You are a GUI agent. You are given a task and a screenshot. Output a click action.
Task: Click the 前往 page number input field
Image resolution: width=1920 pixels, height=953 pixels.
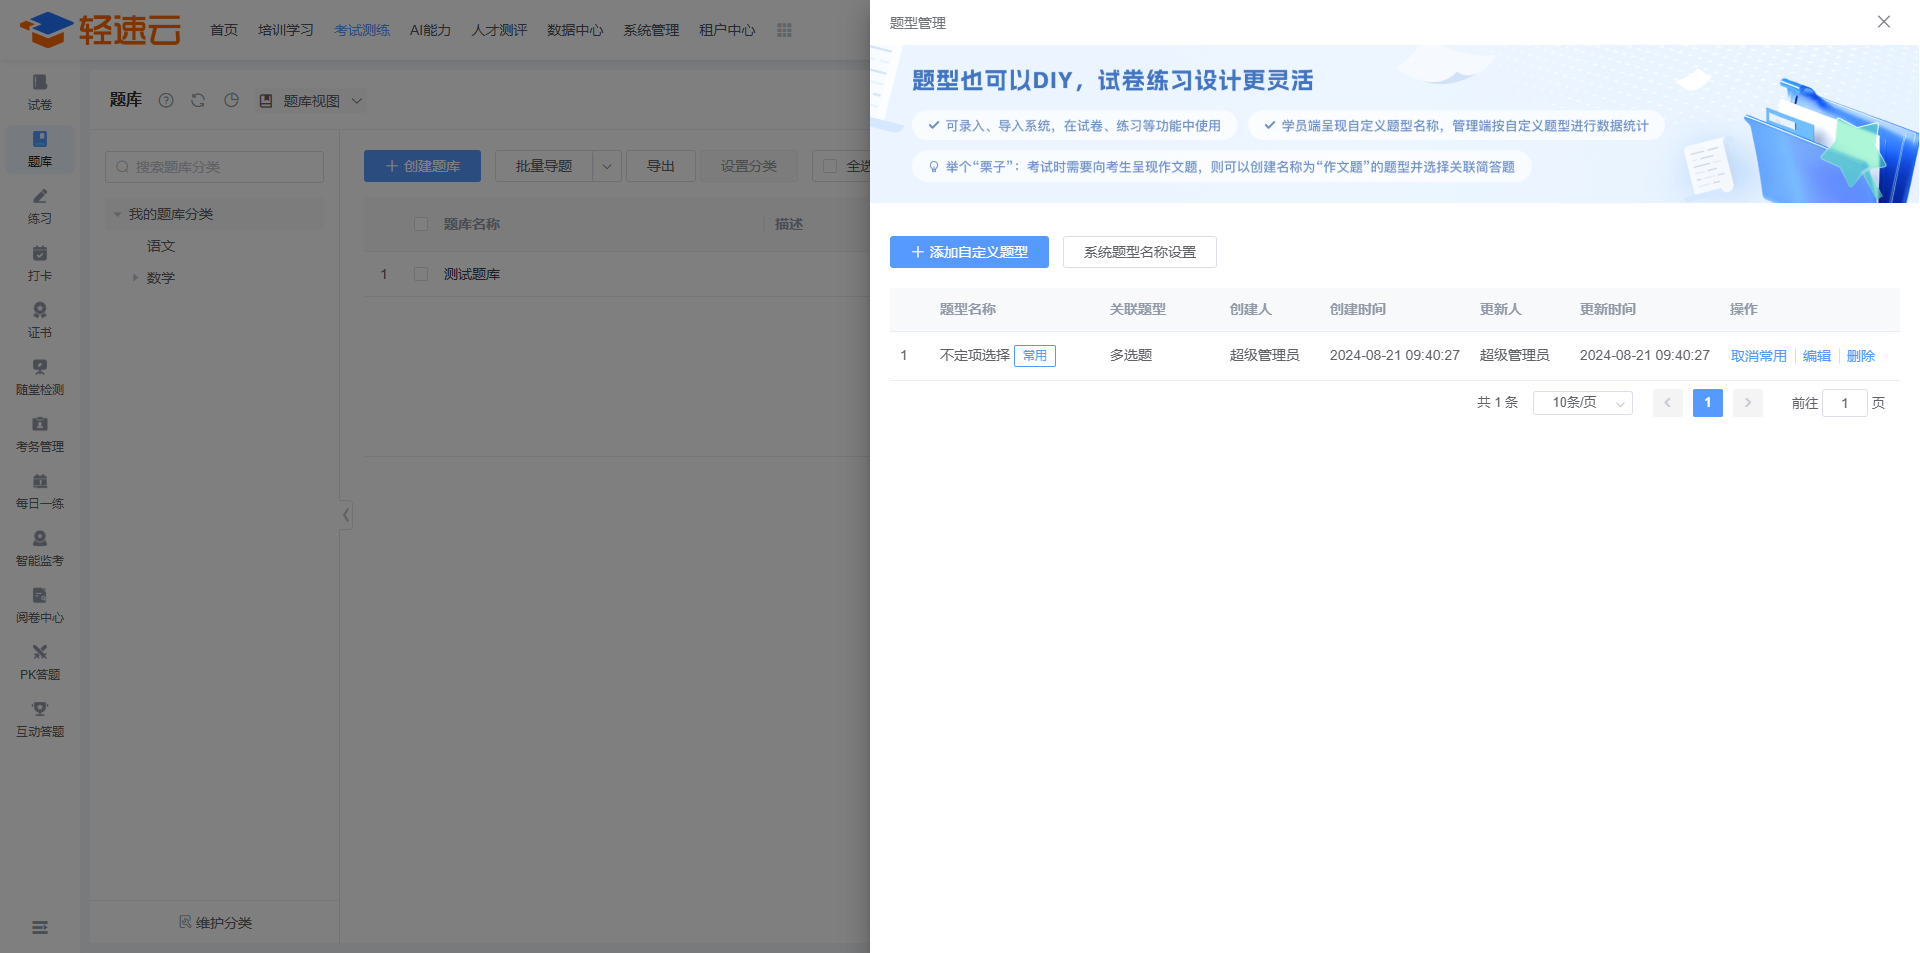1844,403
